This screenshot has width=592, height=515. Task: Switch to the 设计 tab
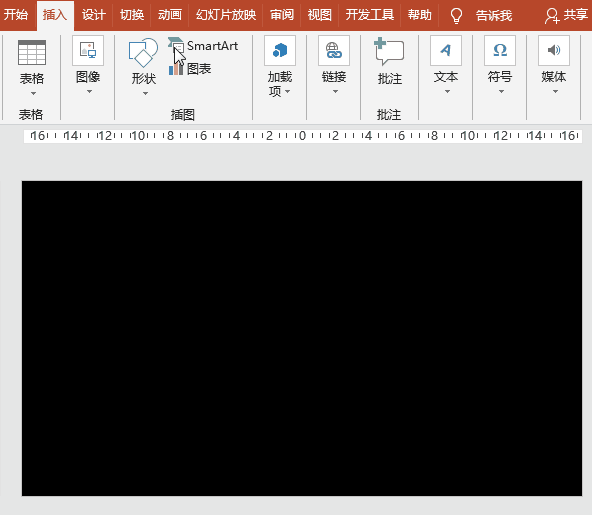[93, 15]
